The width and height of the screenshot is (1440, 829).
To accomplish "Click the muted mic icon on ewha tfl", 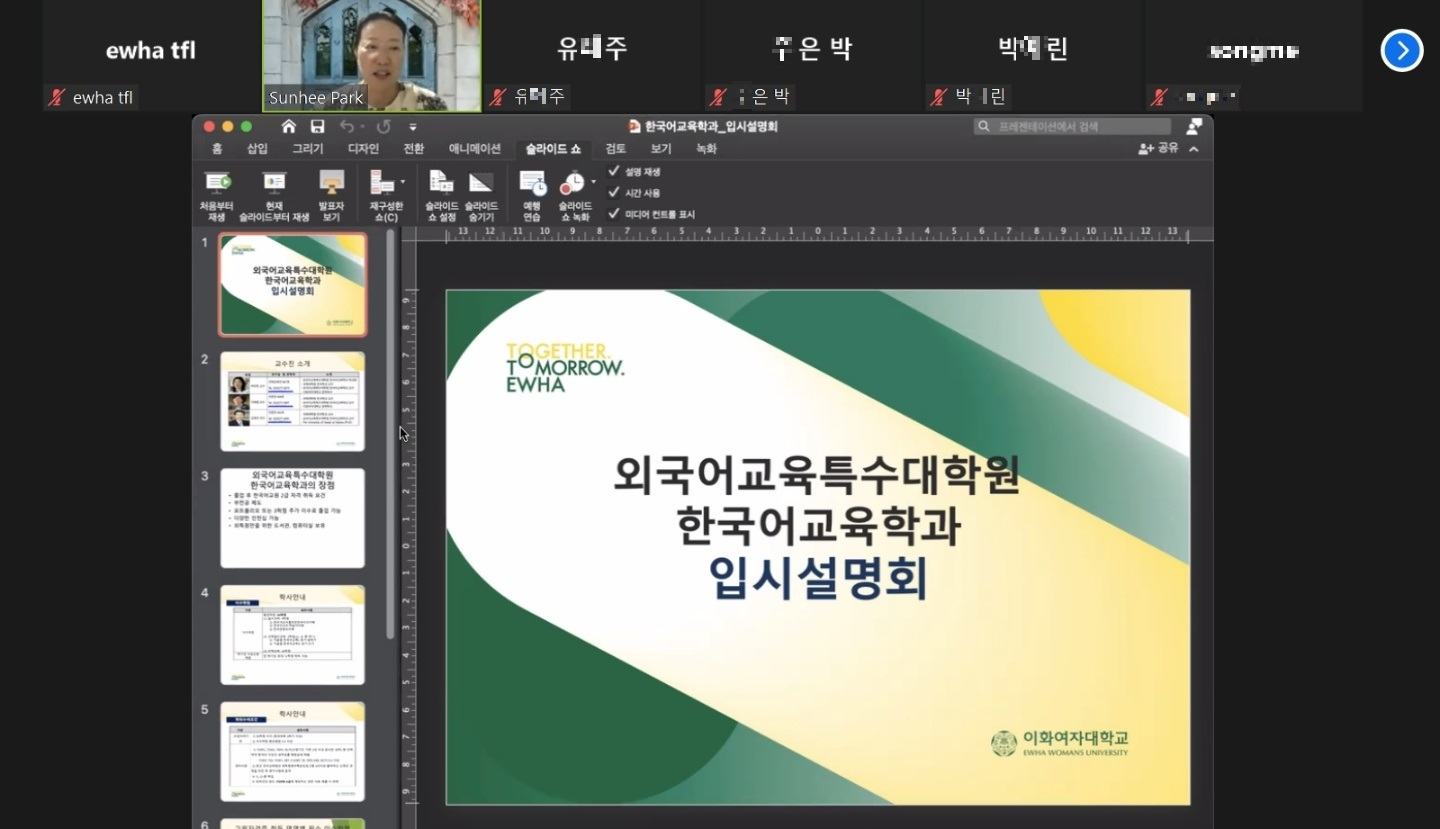I will coord(57,97).
